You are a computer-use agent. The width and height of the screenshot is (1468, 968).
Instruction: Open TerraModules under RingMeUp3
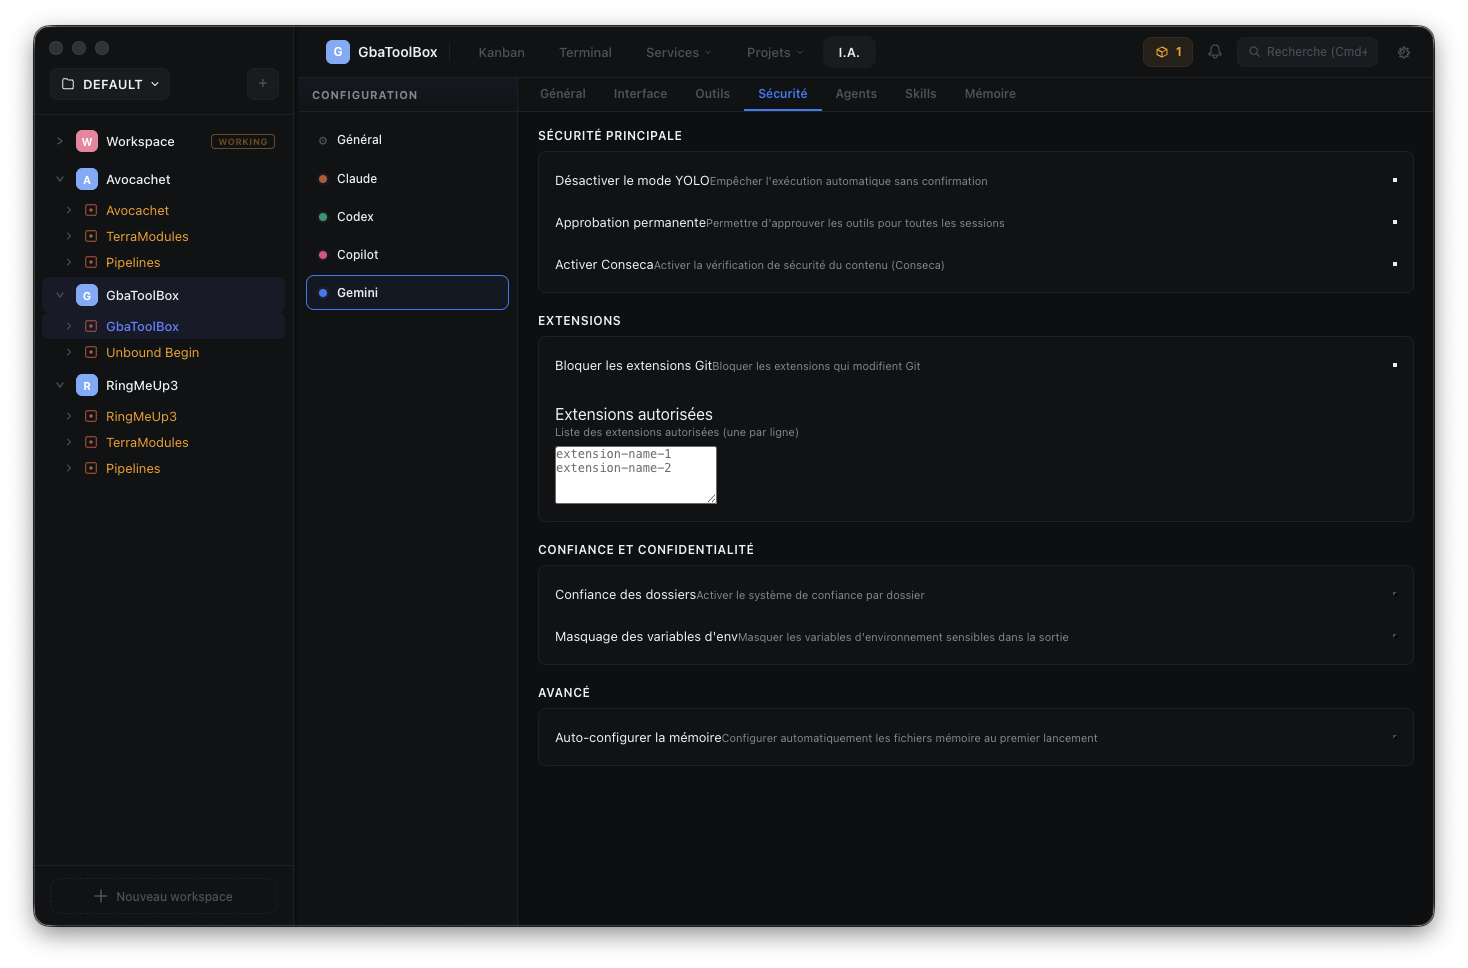tap(147, 442)
